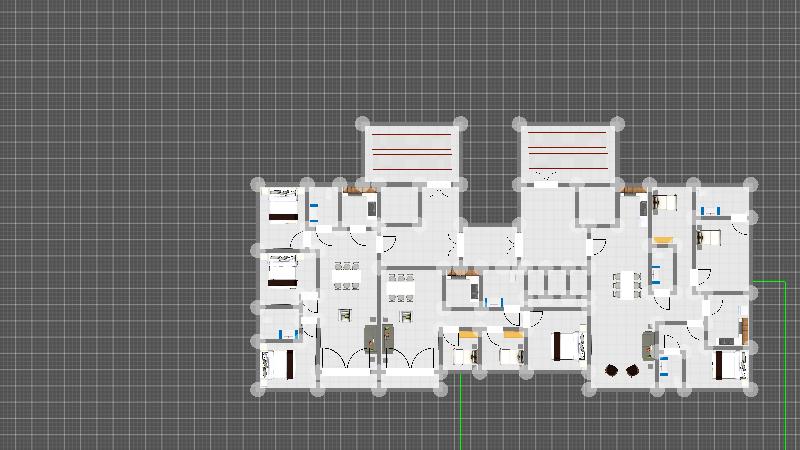The width and height of the screenshot is (800, 450).
Task: Select the bed in bottom-center bedroom
Action: coord(566,346)
